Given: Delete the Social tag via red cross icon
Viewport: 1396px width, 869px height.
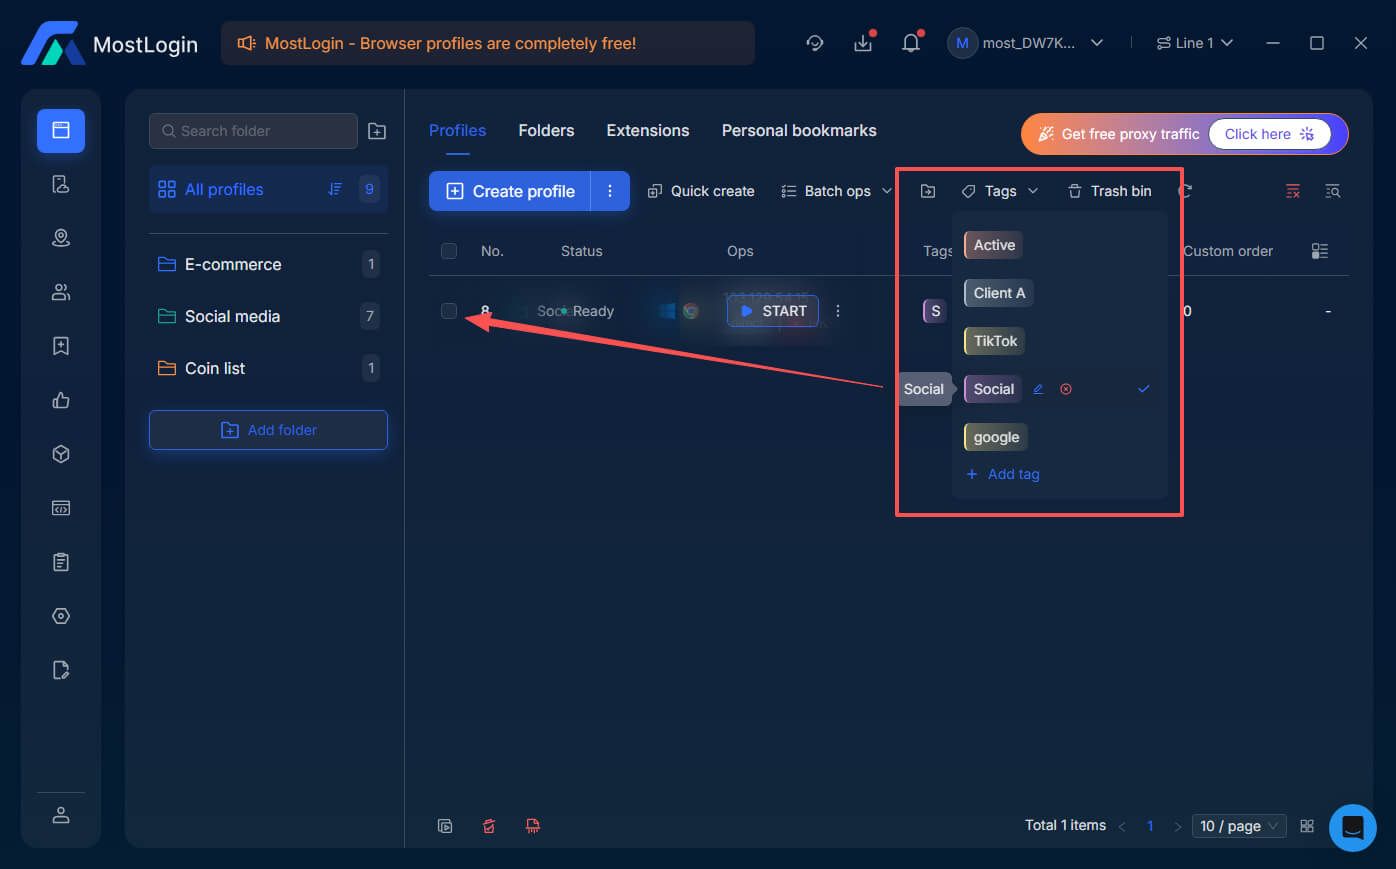Looking at the screenshot, I should 1066,389.
